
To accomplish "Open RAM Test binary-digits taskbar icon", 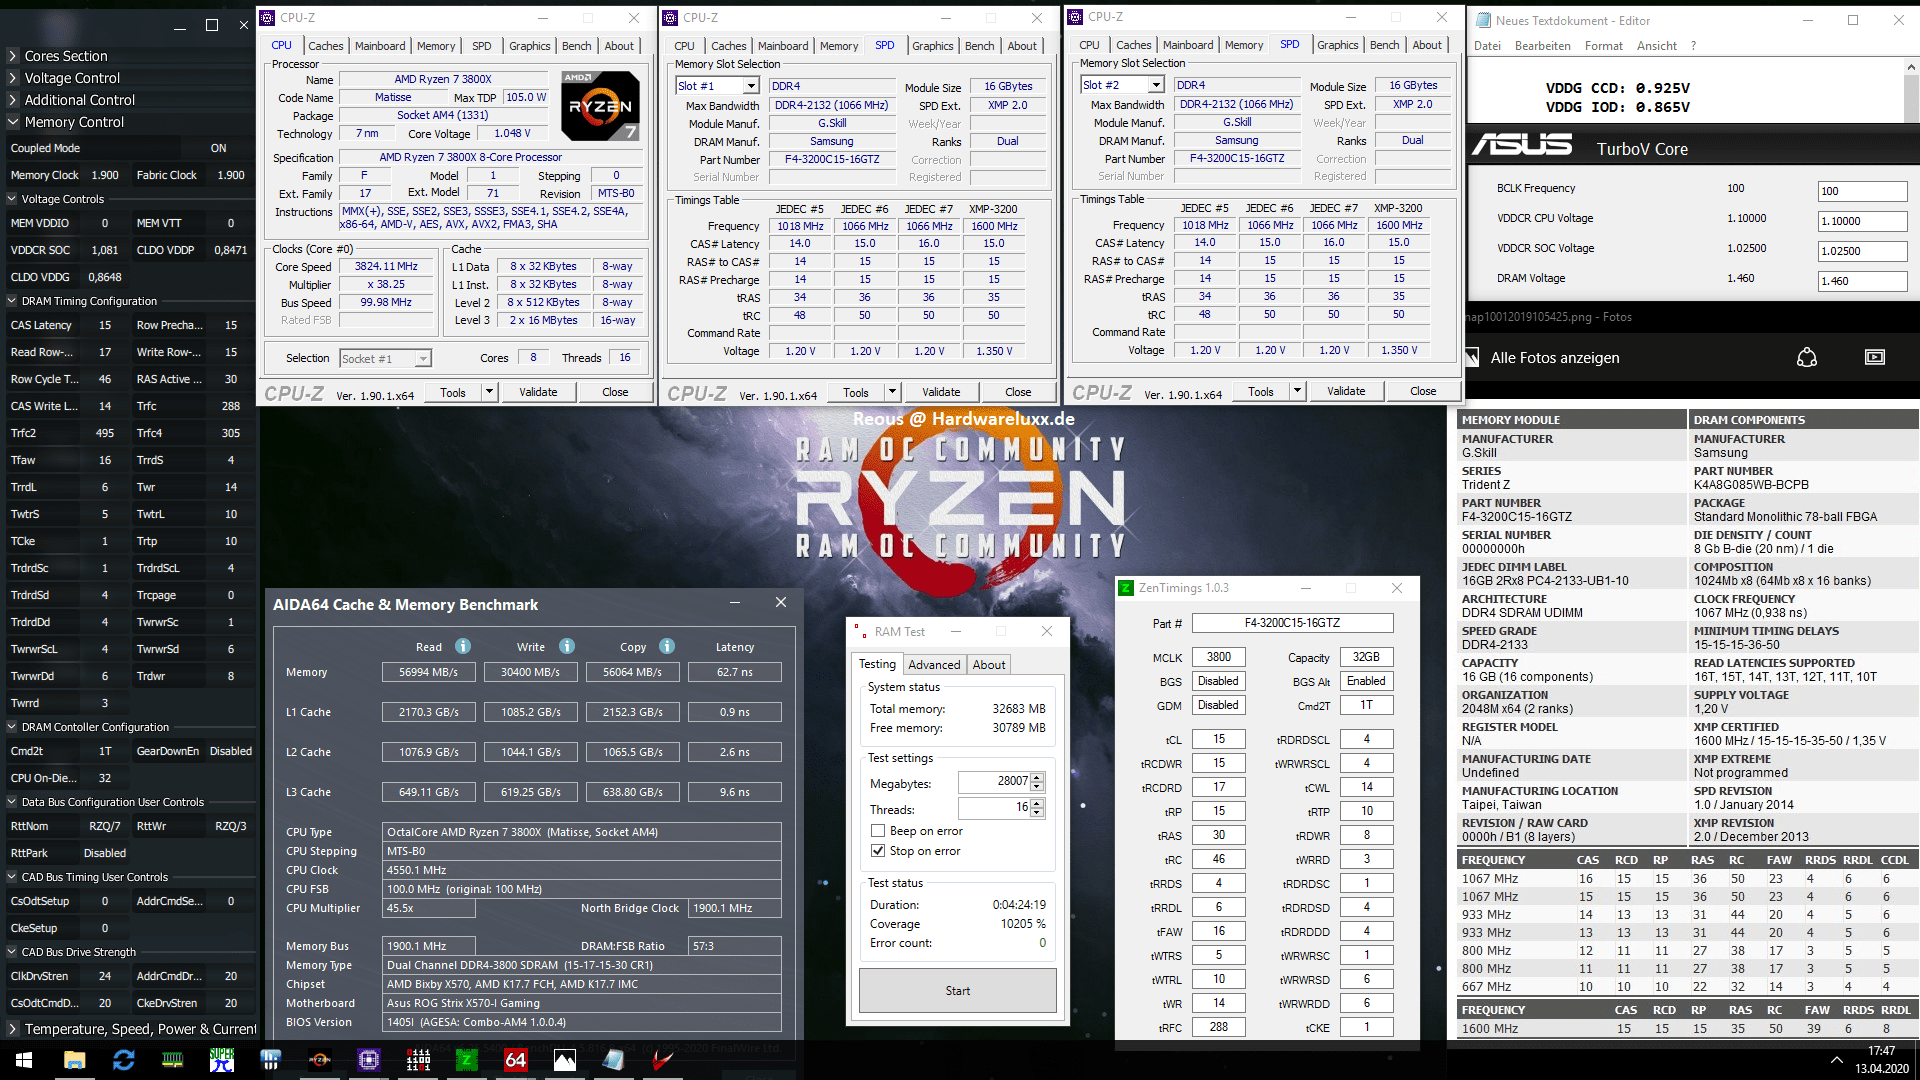I will (418, 1060).
